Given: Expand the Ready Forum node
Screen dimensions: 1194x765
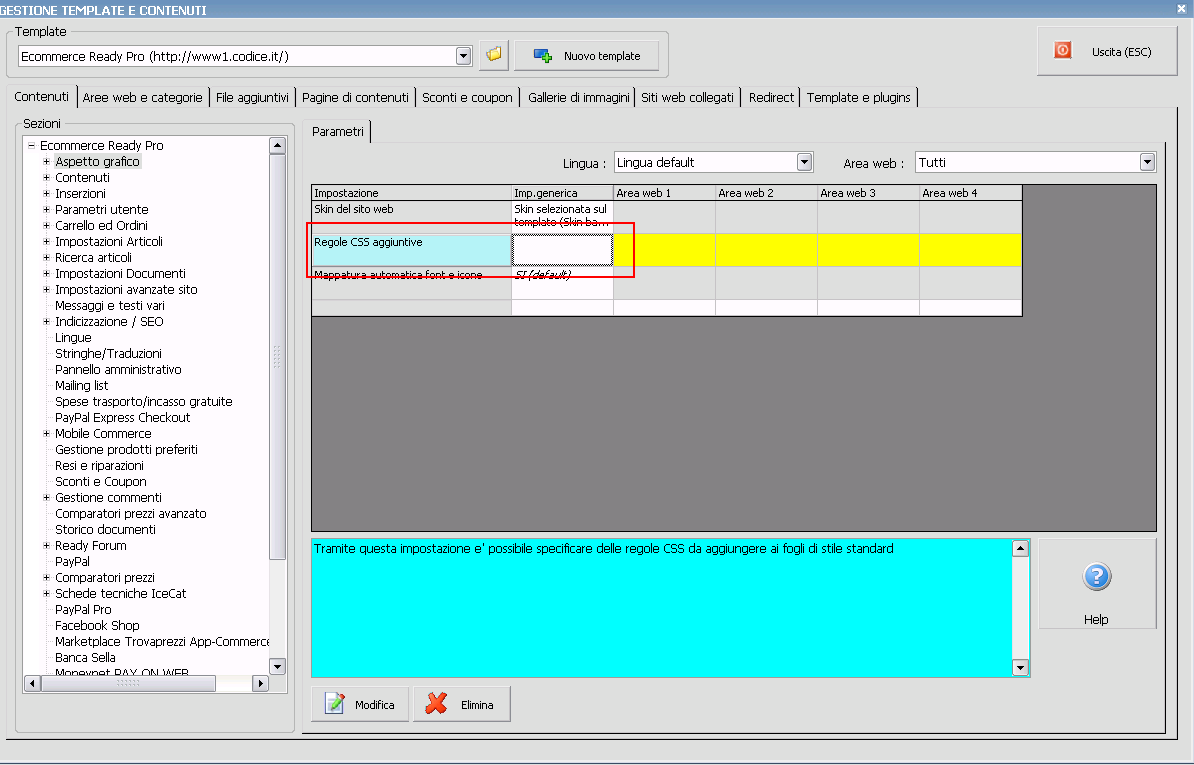Looking at the screenshot, I should (46, 545).
